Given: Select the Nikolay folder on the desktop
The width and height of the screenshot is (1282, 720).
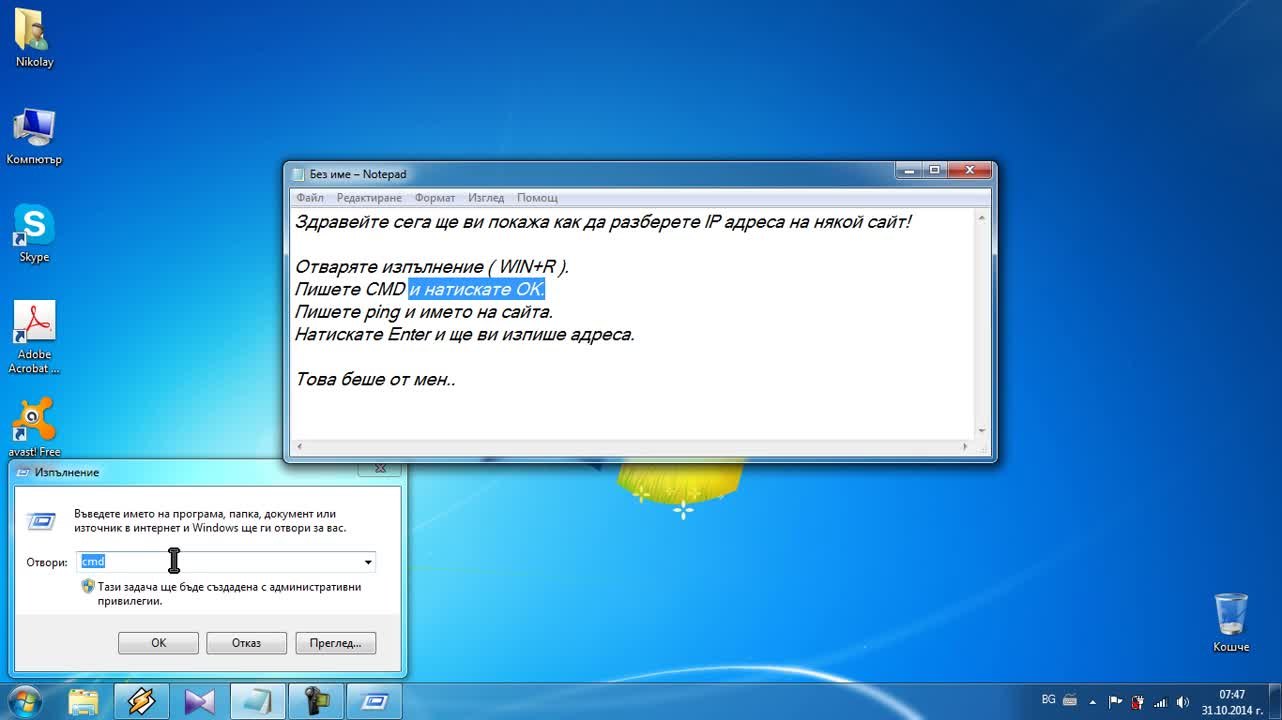Looking at the screenshot, I should click(x=34, y=32).
